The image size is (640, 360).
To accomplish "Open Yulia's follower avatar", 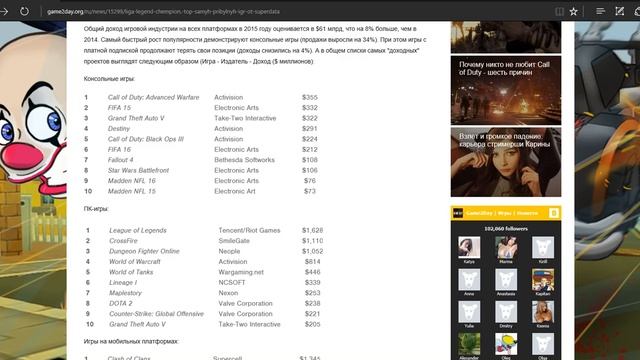I will (x=469, y=311).
